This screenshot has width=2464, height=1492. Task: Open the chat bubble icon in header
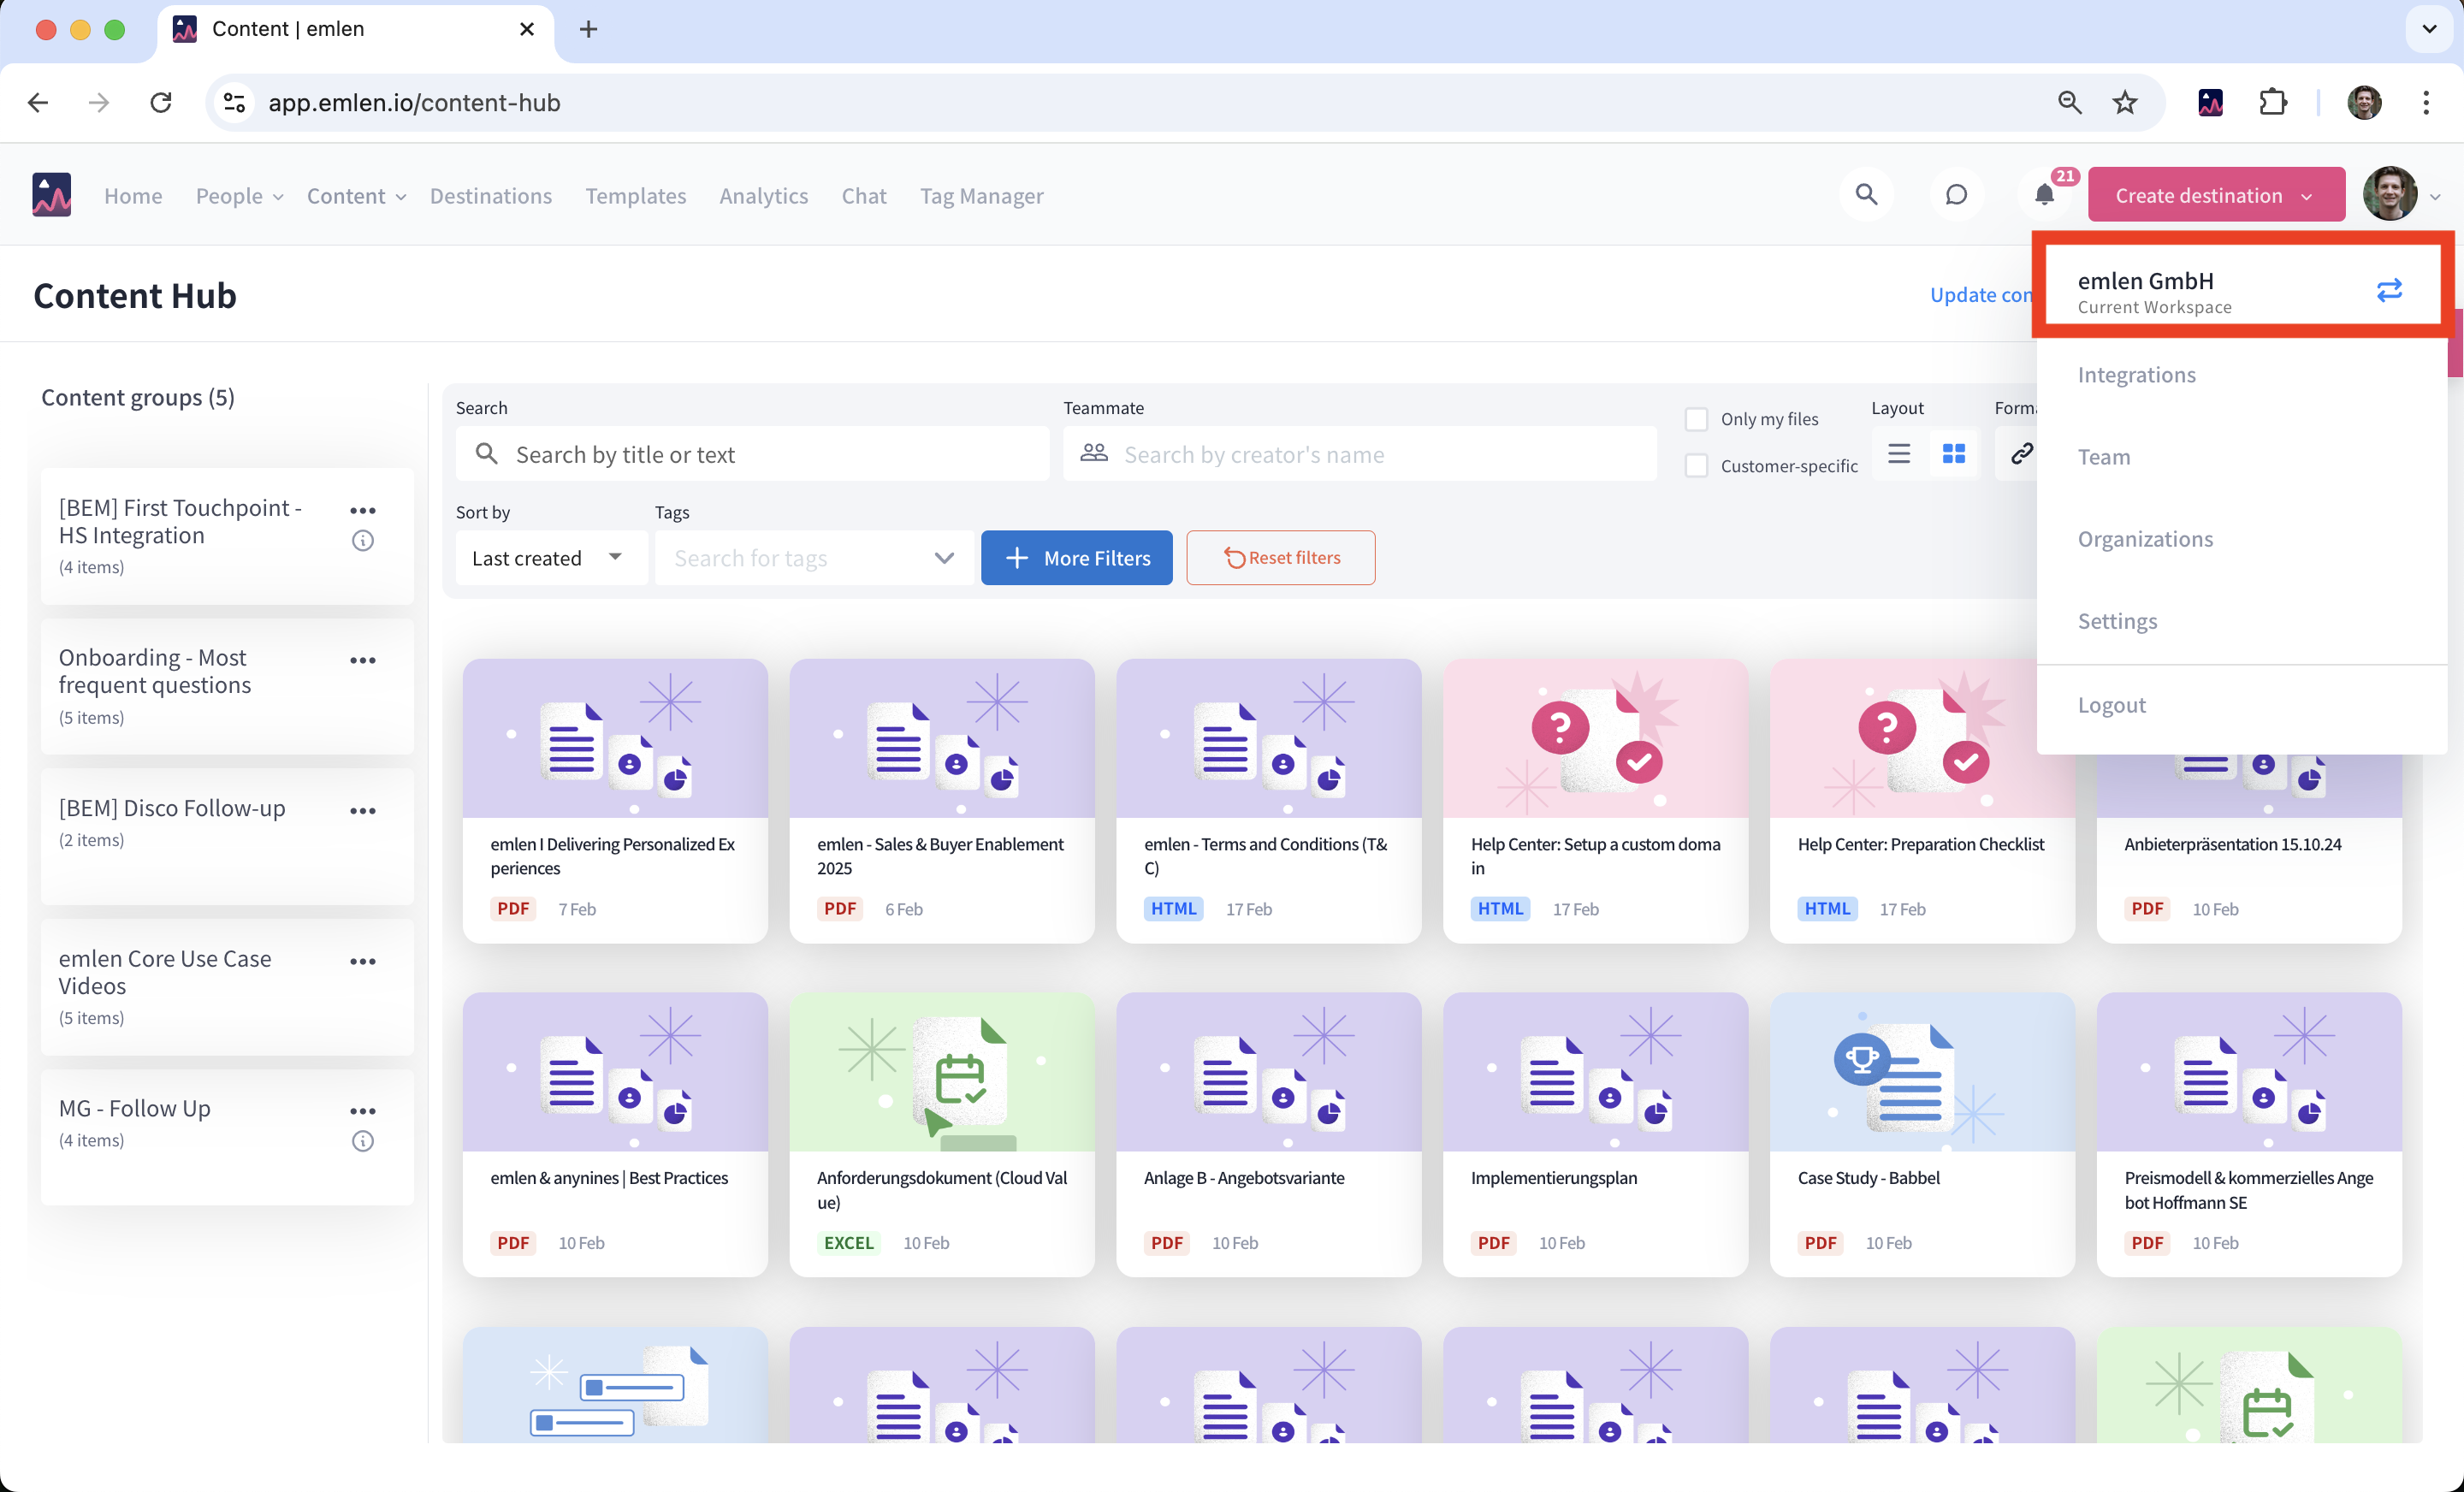(x=1956, y=195)
